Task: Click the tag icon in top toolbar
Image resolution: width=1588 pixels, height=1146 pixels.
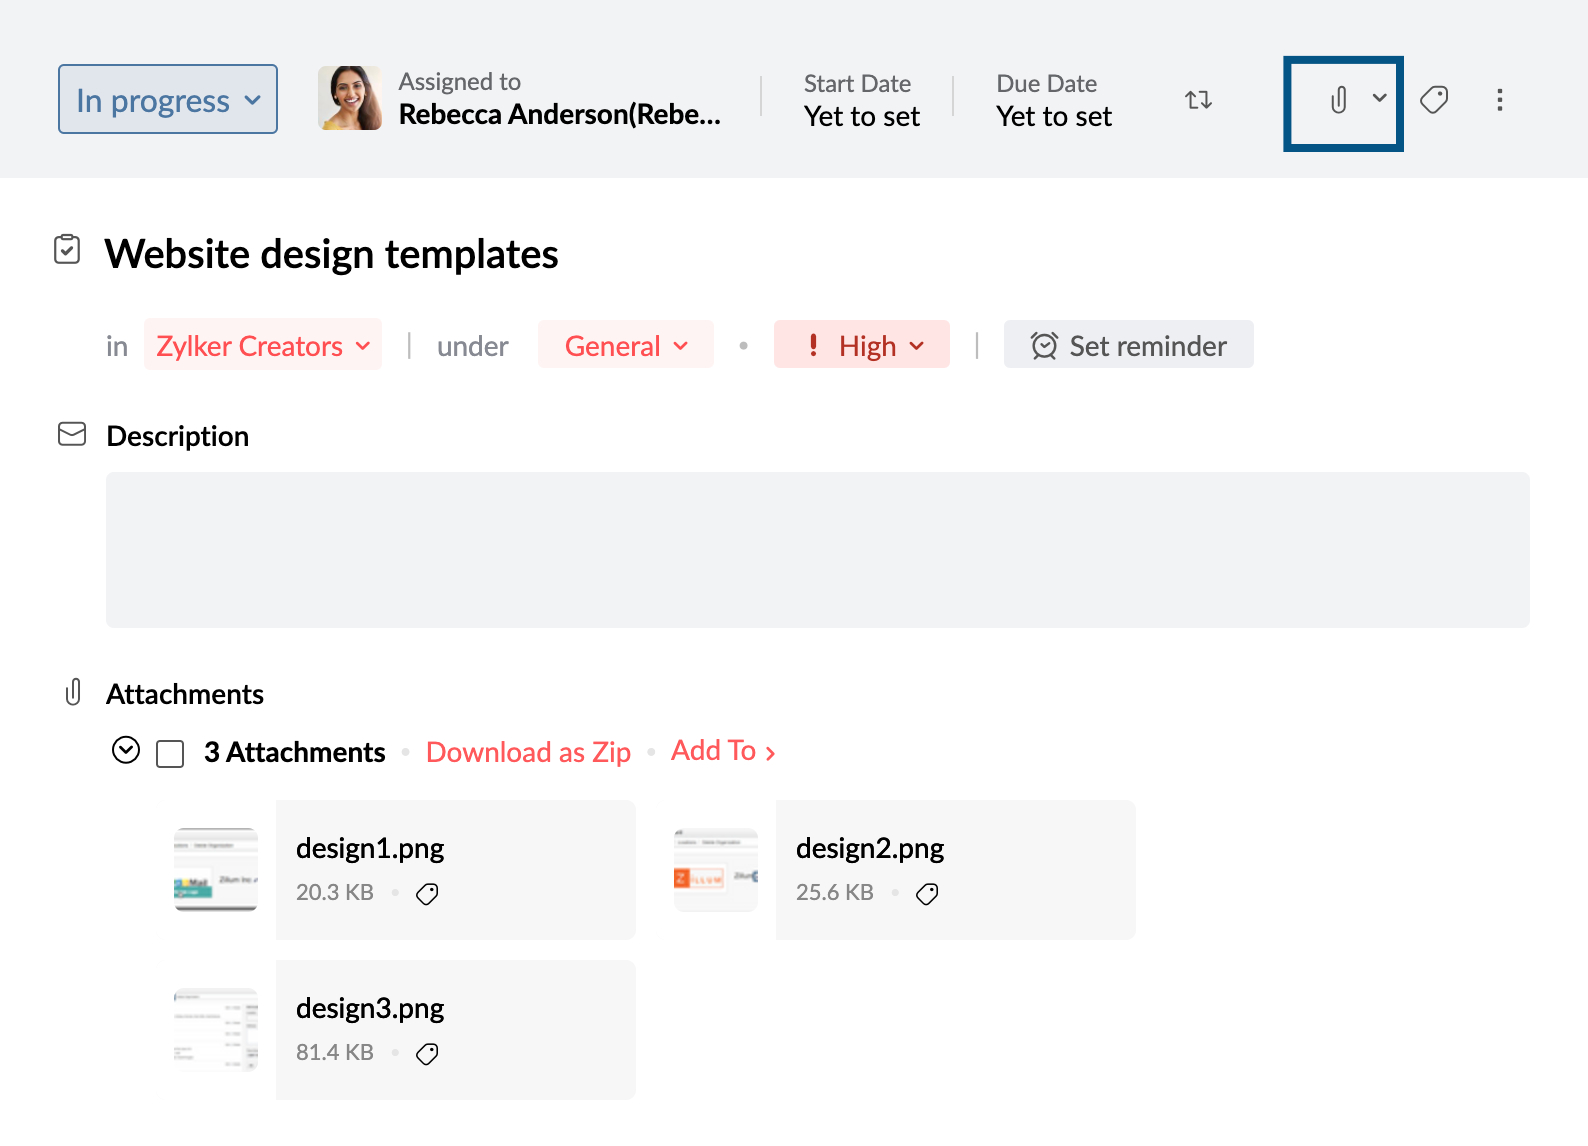Action: click(x=1434, y=100)
